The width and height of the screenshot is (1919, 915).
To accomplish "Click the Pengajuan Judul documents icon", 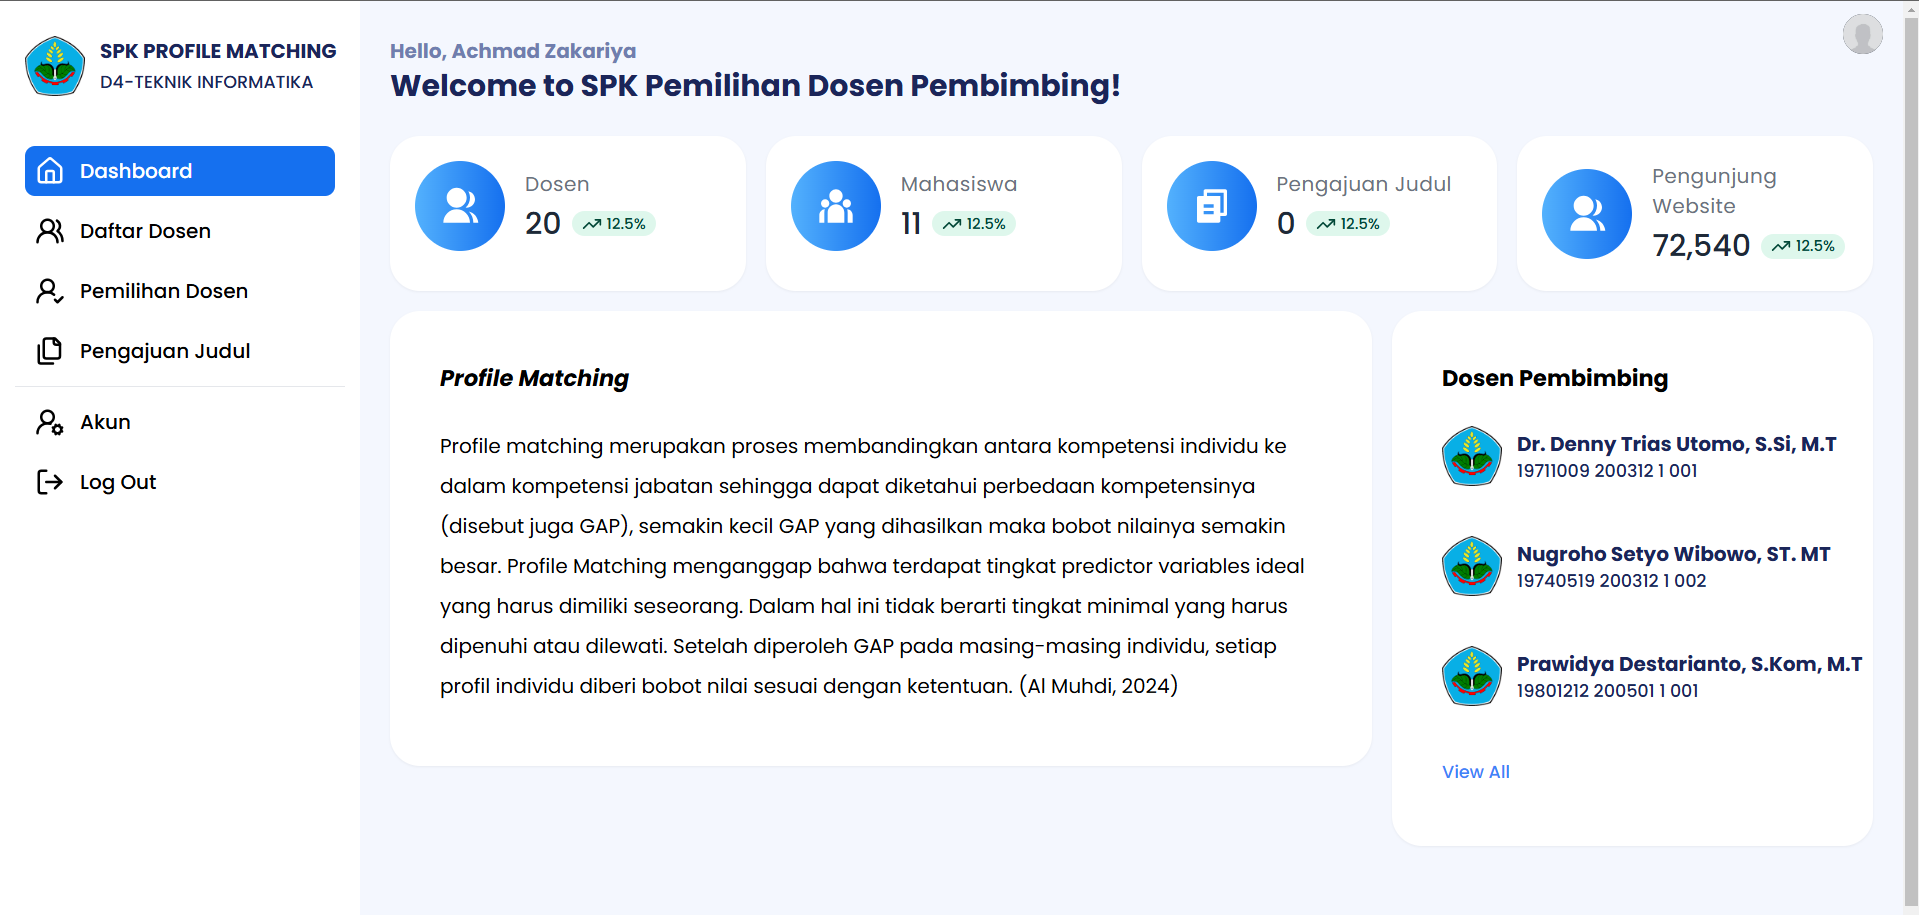I will [50, 351].
